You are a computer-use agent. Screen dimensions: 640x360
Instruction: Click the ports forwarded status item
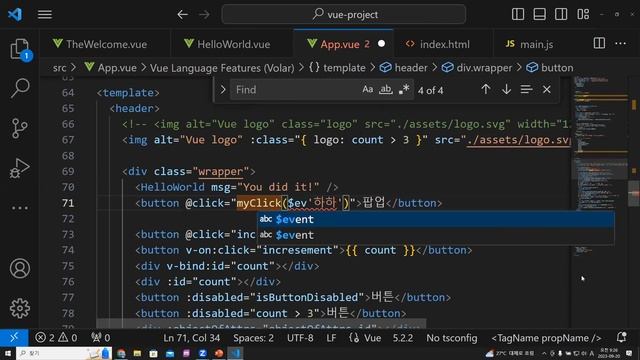tap(100, 338)
